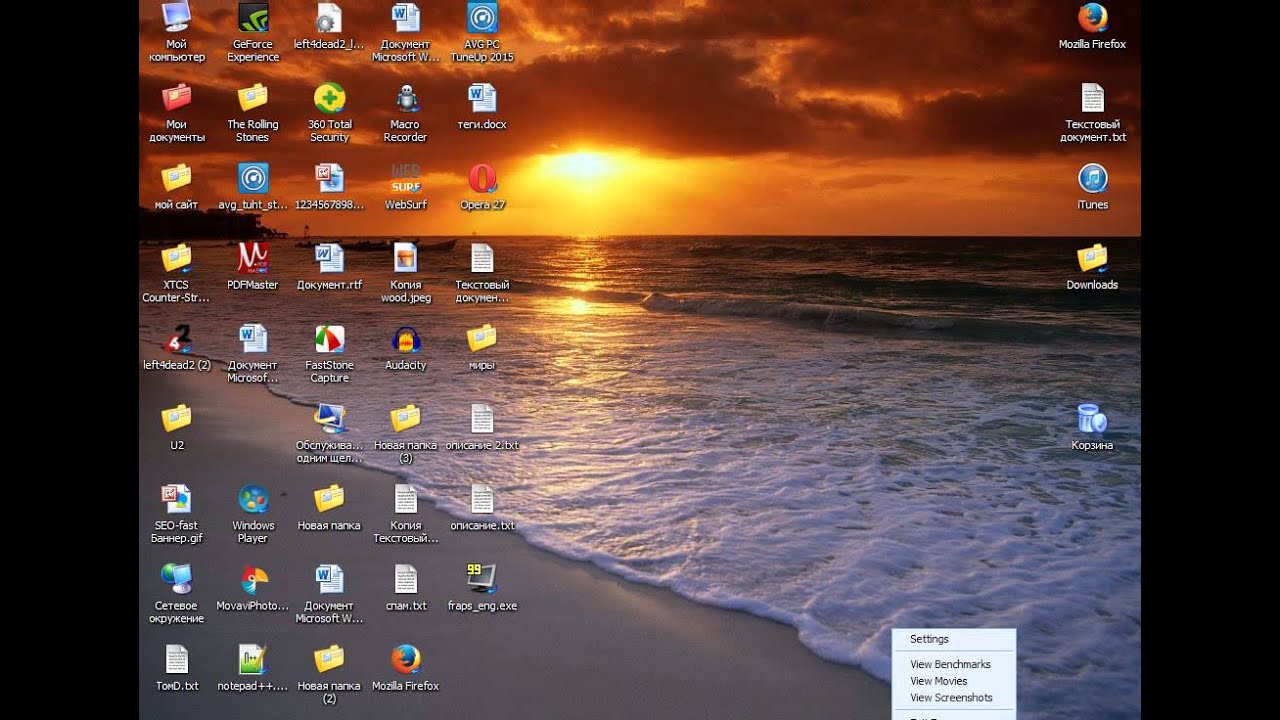Select SEO-fast Баннер.gif file icon
Screen dimensions: 1280x720
pos(177,513)
